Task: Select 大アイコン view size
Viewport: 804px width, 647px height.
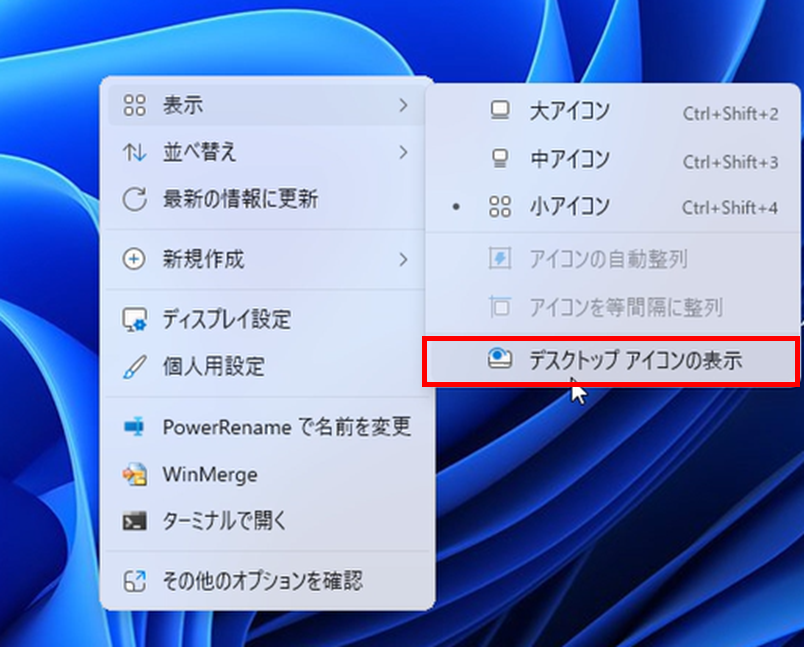Action: point(613,111)
